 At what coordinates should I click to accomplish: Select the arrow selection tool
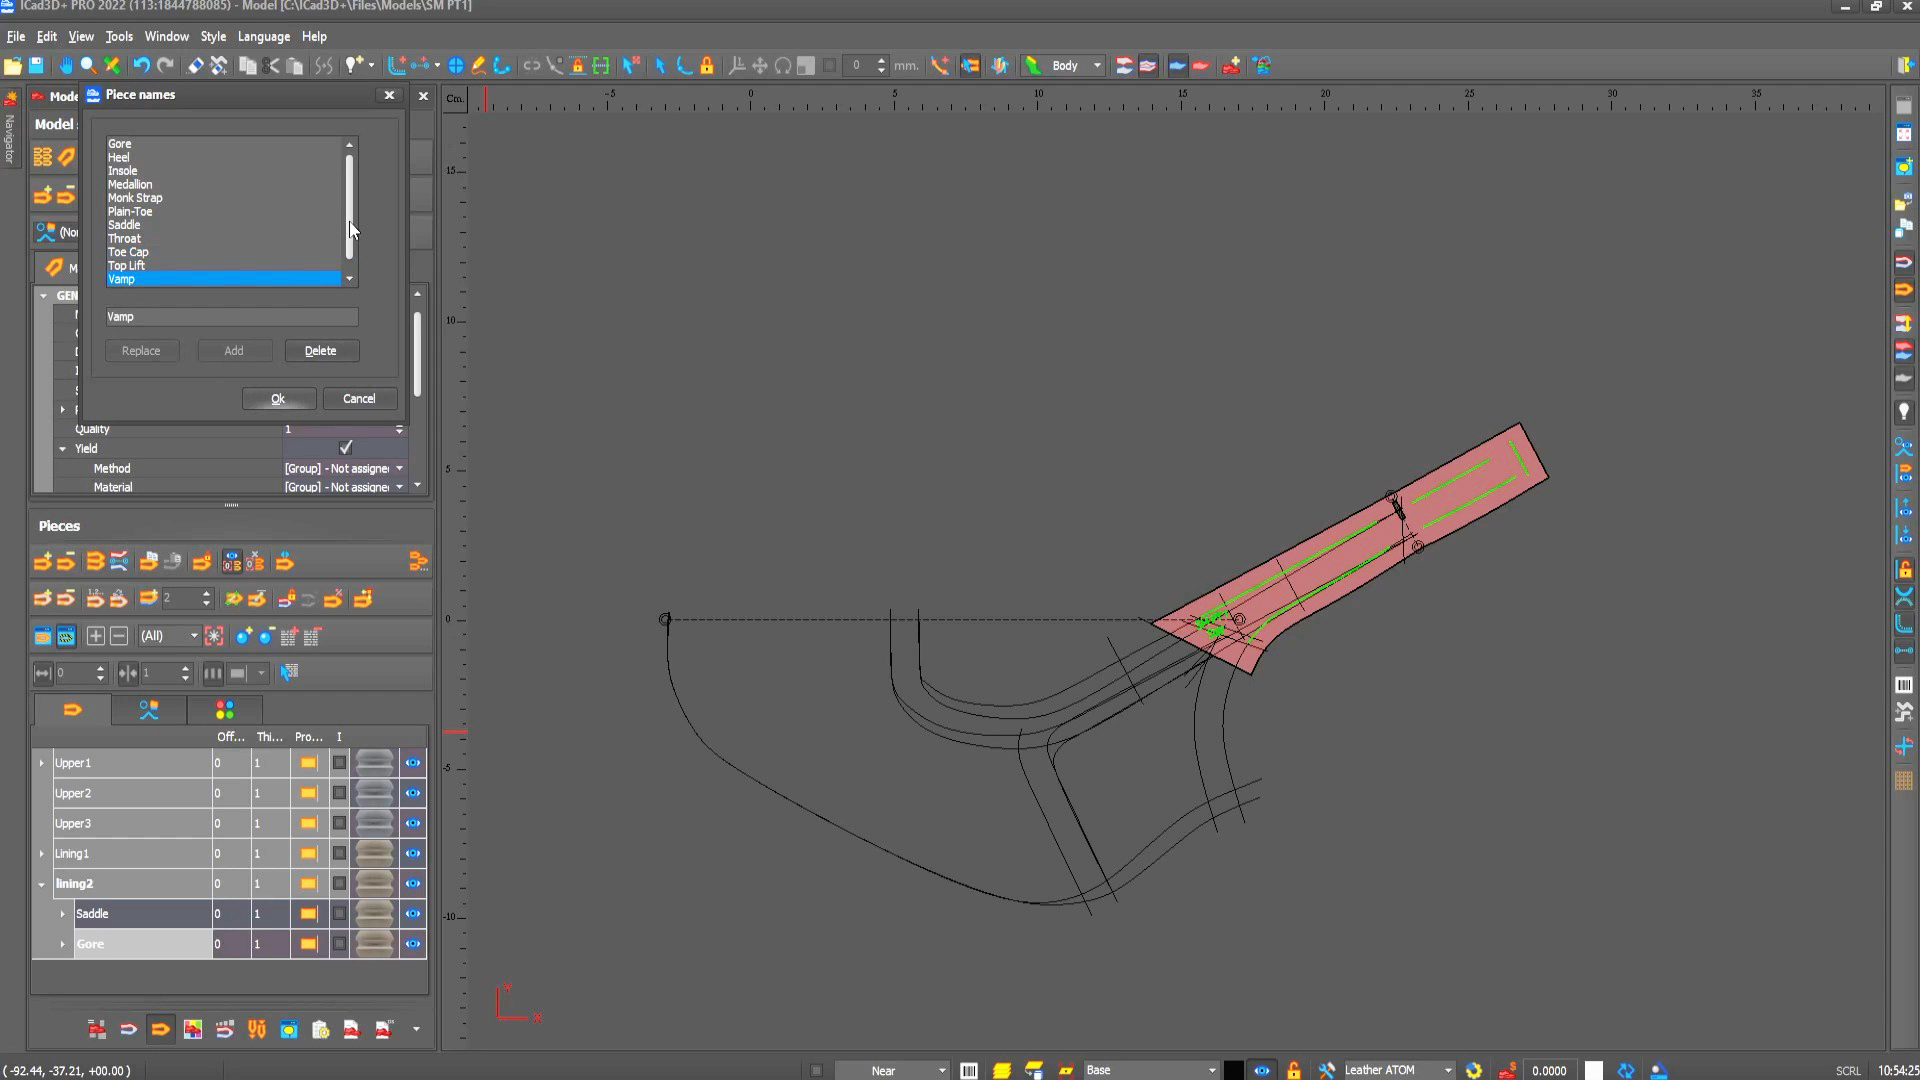pos(660,65)
